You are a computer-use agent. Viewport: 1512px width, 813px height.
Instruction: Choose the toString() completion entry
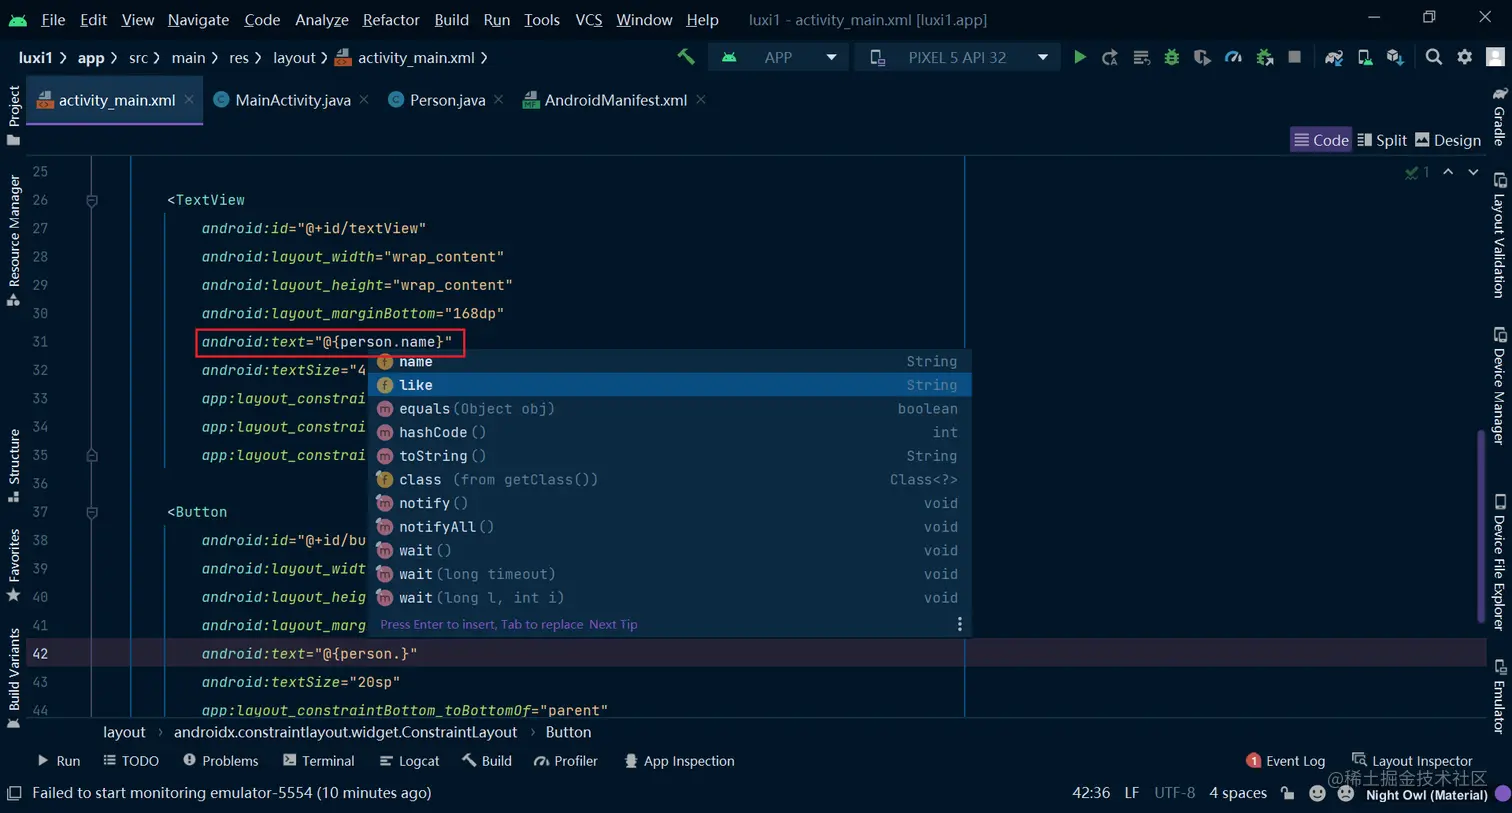pyautogui.click(x=669, y=456)
